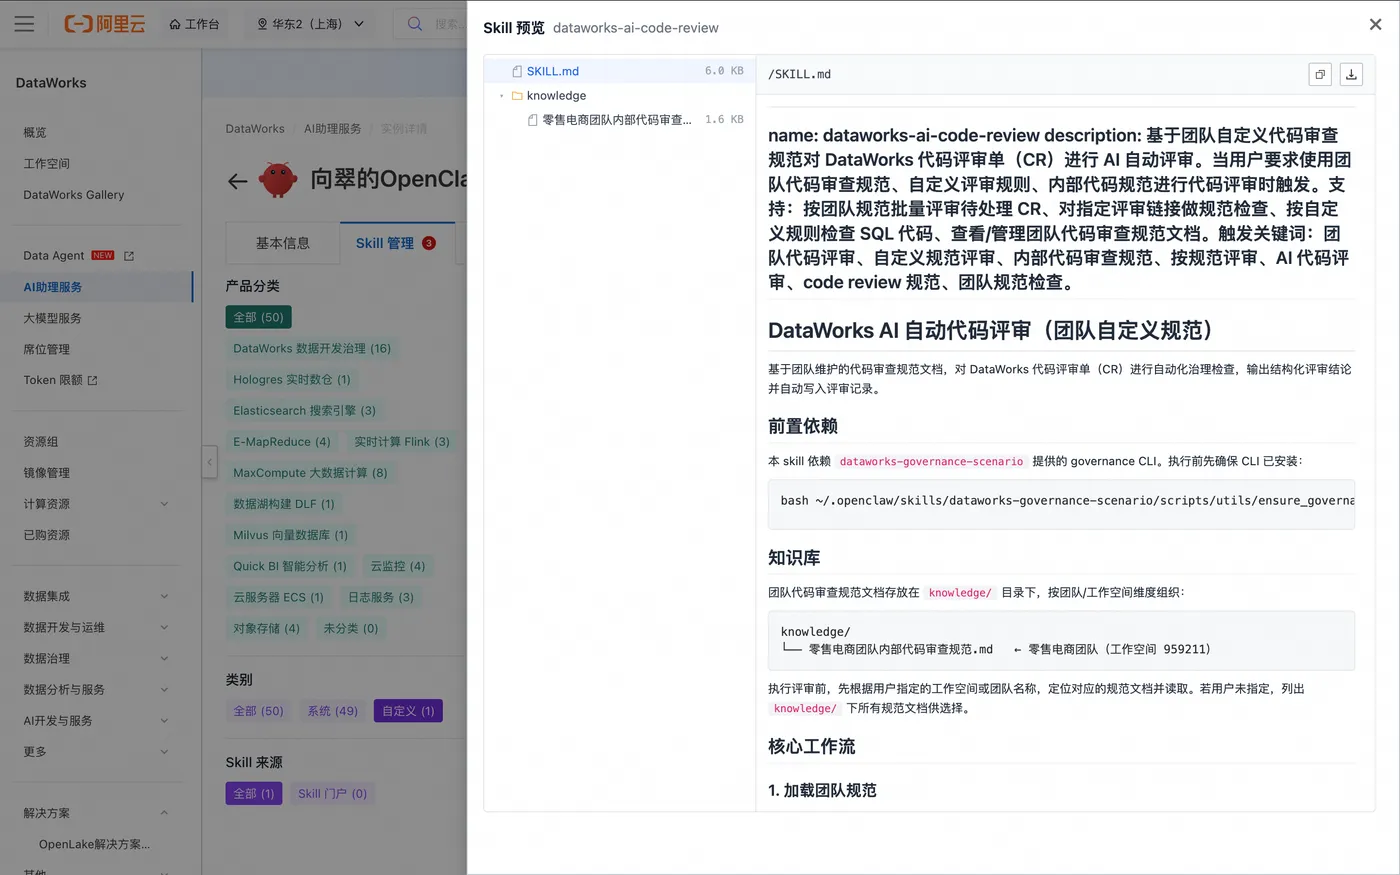Filter by DataWorks 数据开发治理 (16)
This screenshot has width=1400, height=875.
coord(312,348)
